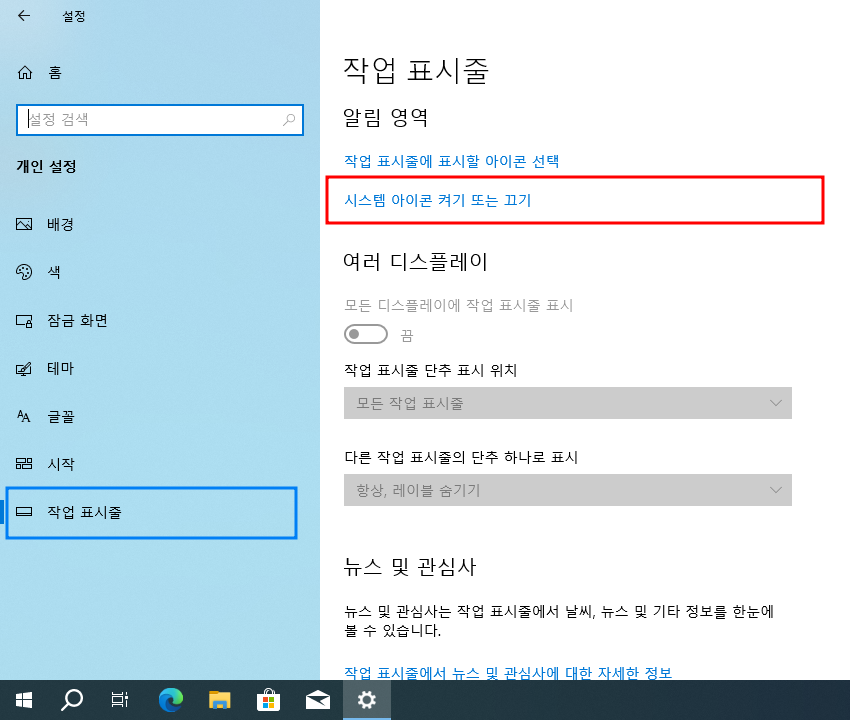Click the 알림 영역 heading
The height and width of the screenshot is (720, 850).
(x=385, y=117)
